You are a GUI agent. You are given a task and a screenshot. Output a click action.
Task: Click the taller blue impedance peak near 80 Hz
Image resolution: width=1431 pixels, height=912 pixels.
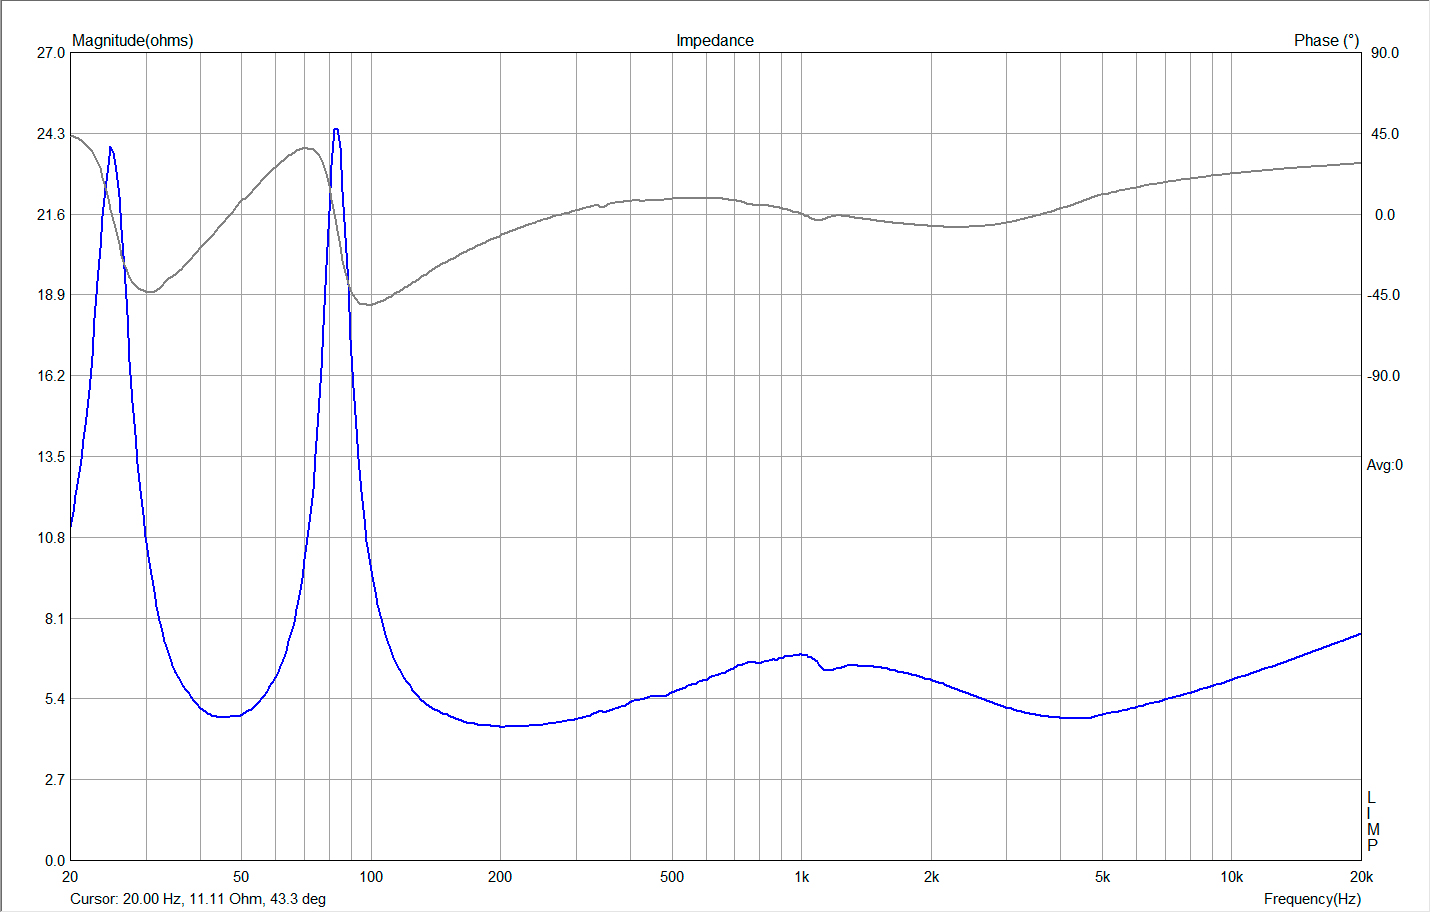click(x=336, y=130)
